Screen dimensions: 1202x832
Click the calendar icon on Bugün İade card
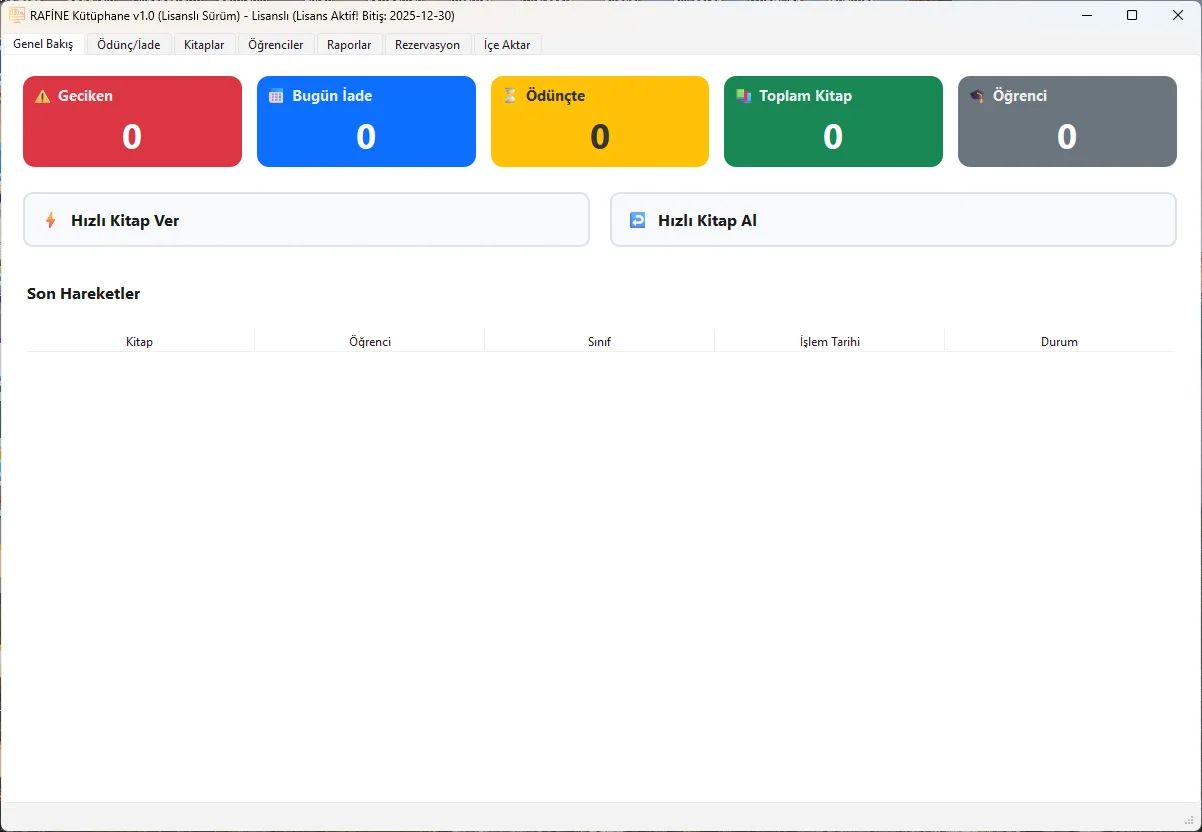pyautogui.click(x=276, y=96)
